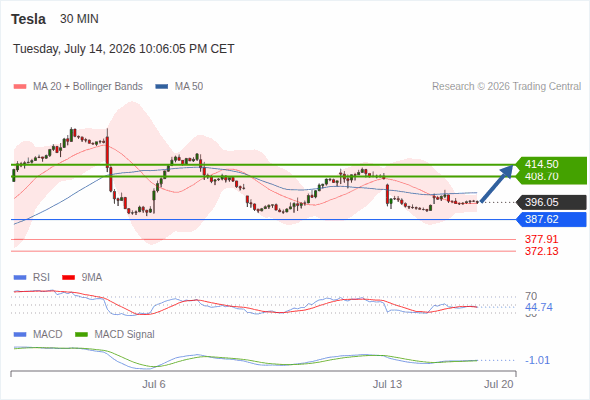Click the 387.62 blue pivot label
The height and width of the screenshot is (400, 590).
tap(551, 219)
